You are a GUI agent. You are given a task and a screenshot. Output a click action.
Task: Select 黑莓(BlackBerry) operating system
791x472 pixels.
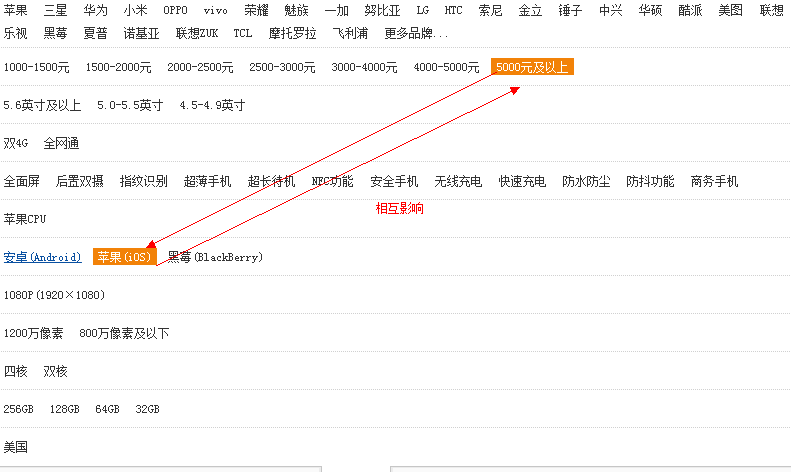coord(215,257)
